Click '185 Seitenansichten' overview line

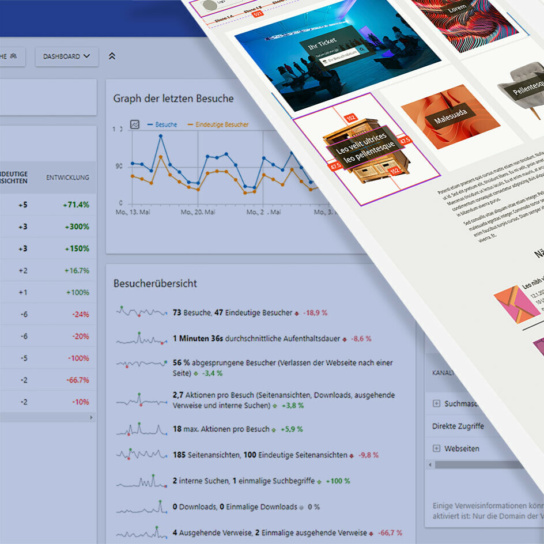tap(275, 455)
